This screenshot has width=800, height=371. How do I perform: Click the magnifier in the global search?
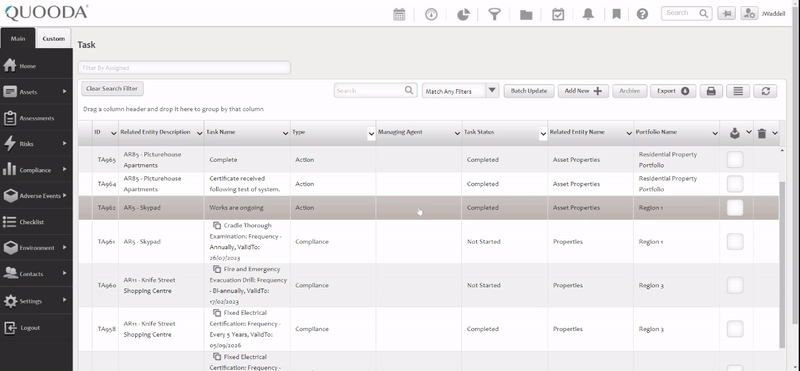click(704, 13)
